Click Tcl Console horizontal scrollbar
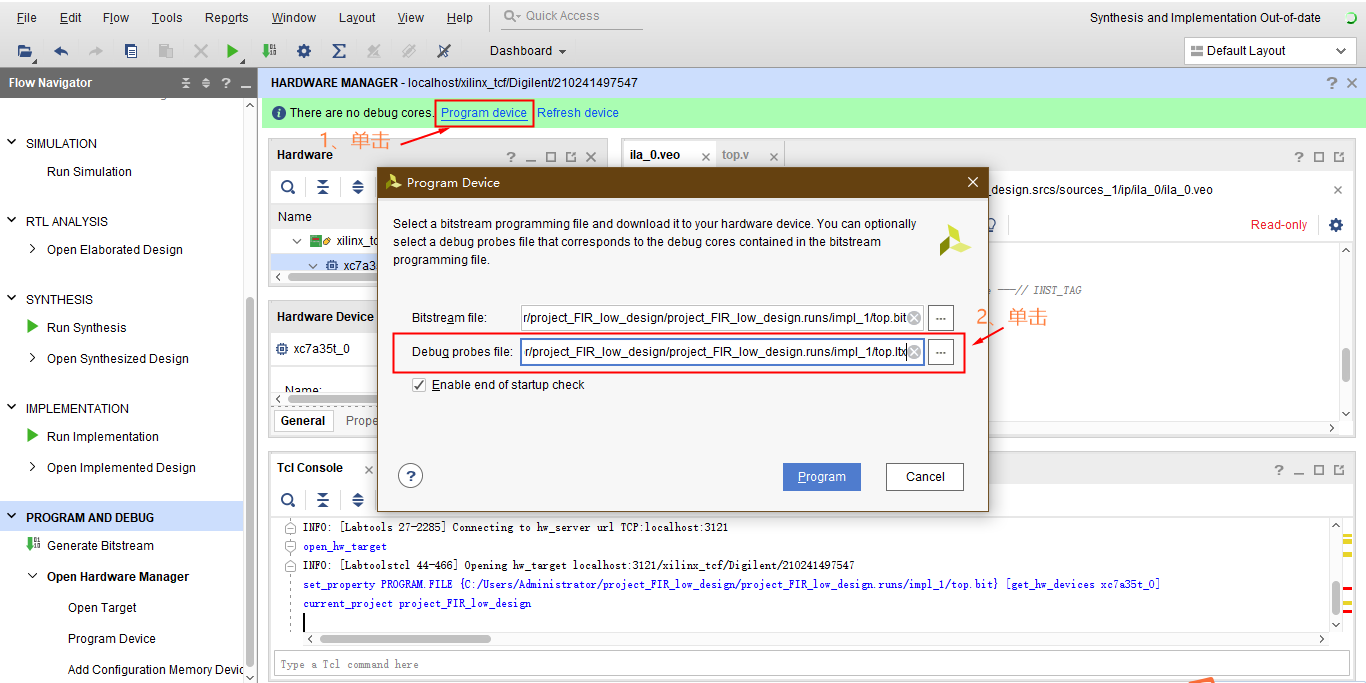Screen dimensions: 1366x683 pos(405,638)
